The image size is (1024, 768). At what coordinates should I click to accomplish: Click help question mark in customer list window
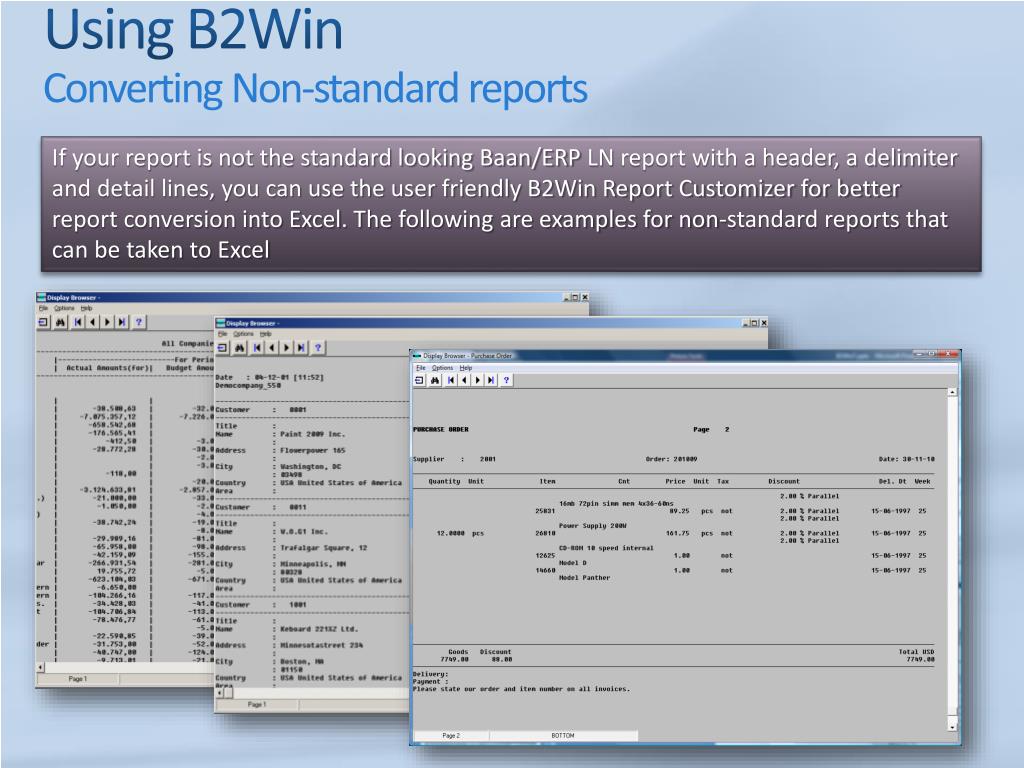point(317,347)
